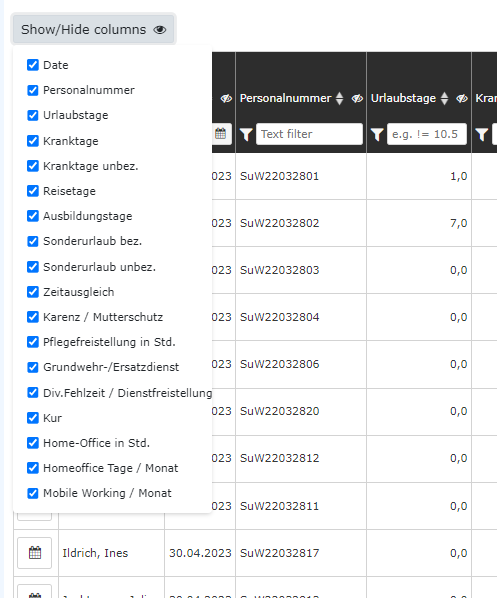Toggle the Kur column checkbox

coord(33,418)
